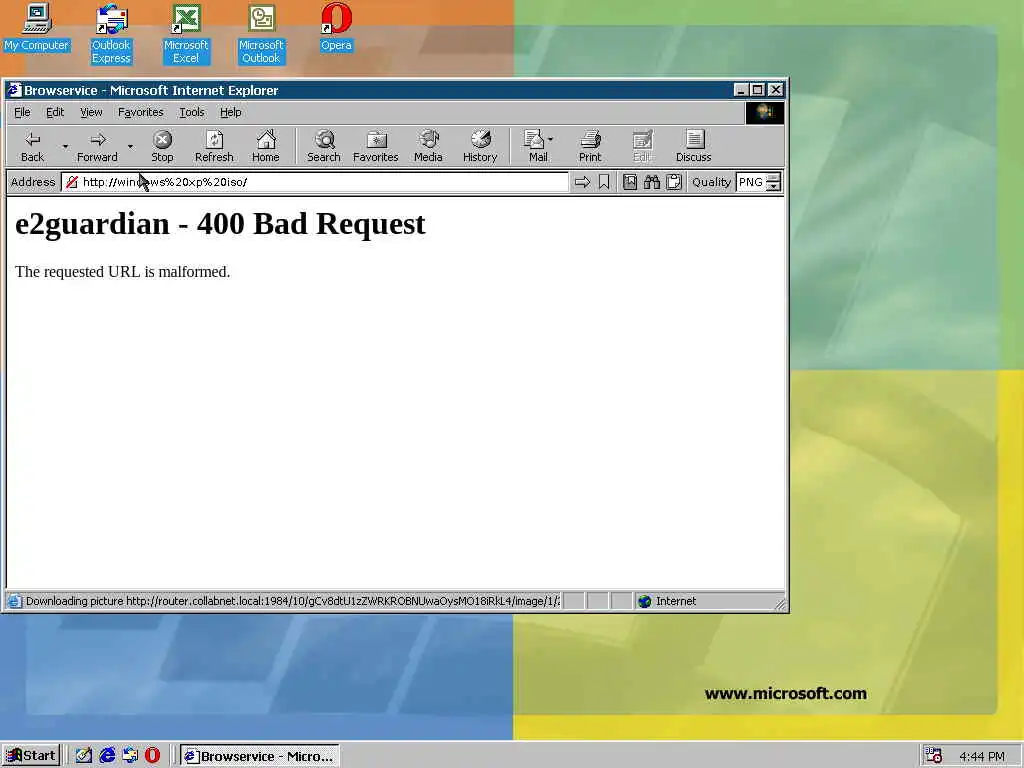
Task: Launch Opera from quick launch
Action: [x=152, y=756]
